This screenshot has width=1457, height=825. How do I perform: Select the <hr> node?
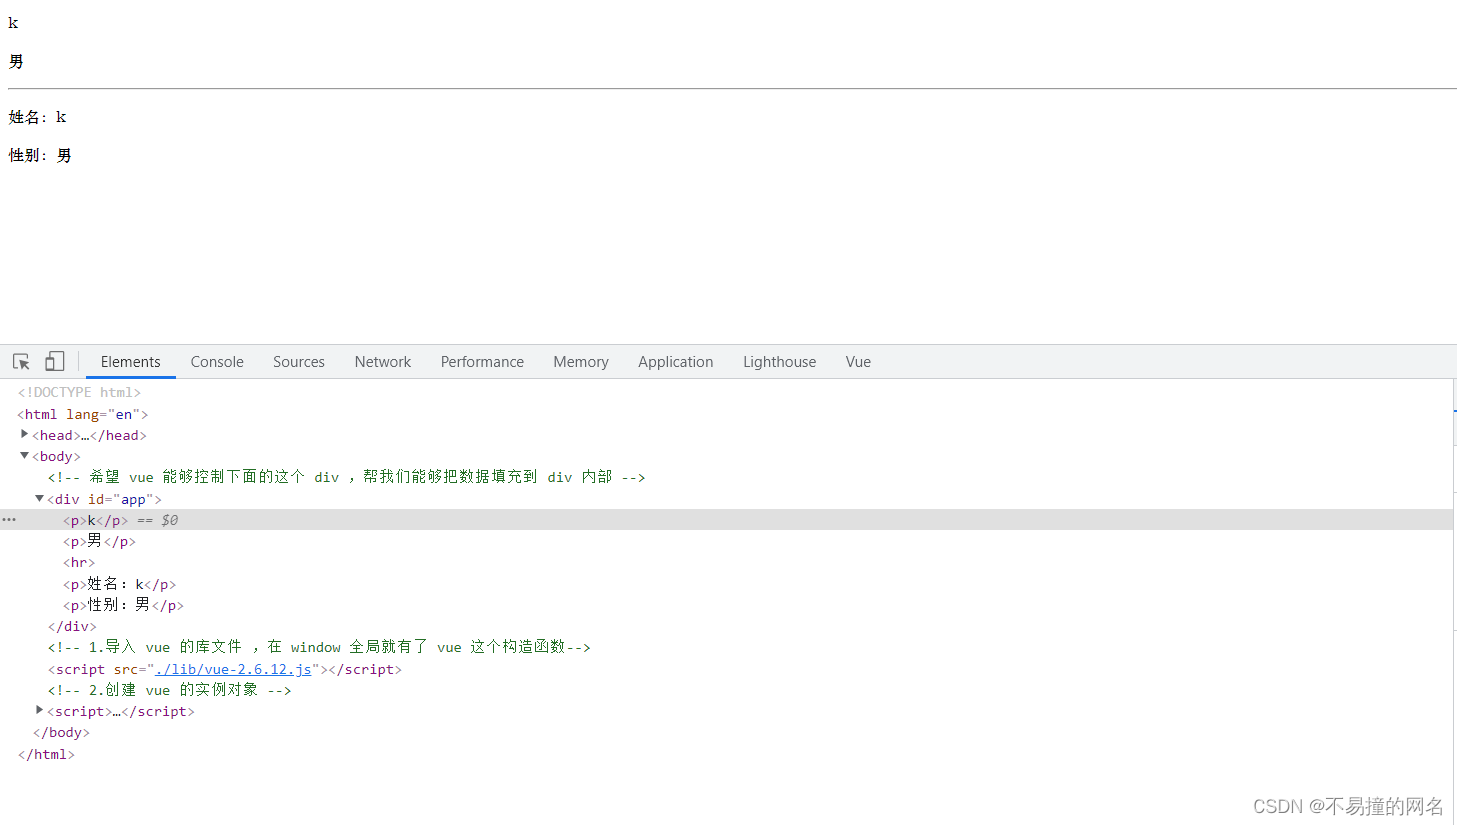(79, 563)
